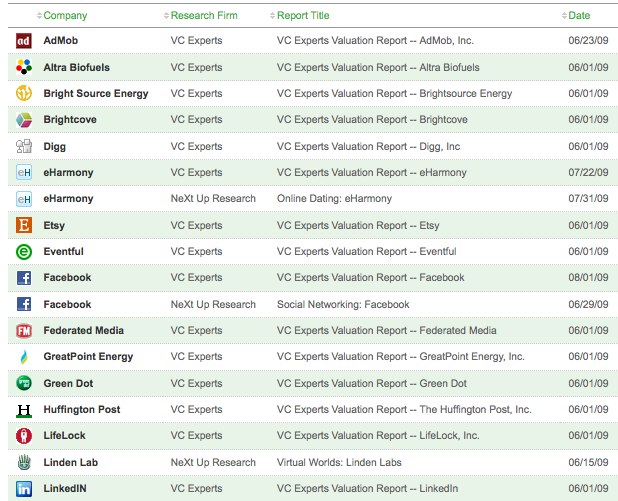Open the Etsy company link
Screen dimensions: 618x501
coord(54,225)
